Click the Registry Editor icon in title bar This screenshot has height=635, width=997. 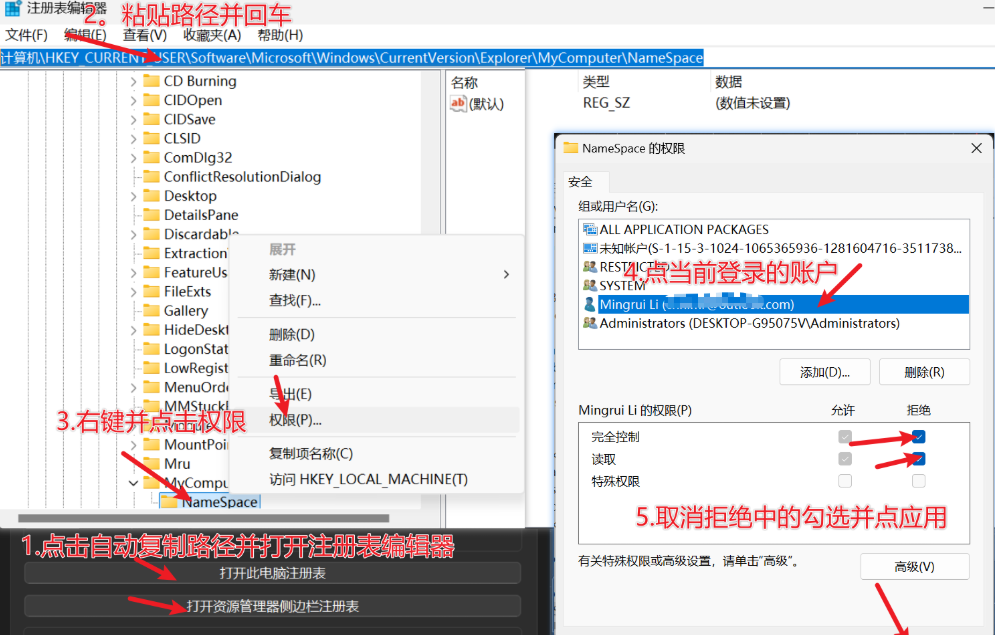pyautogui.click(x=10, y=10)
